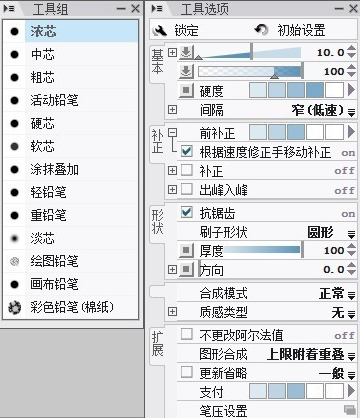Viewport: 360px width, 418px height.
Task: Enable 不更改阿尔法值 checkbox
Action: pyautogui.click(x=187, y=334)
